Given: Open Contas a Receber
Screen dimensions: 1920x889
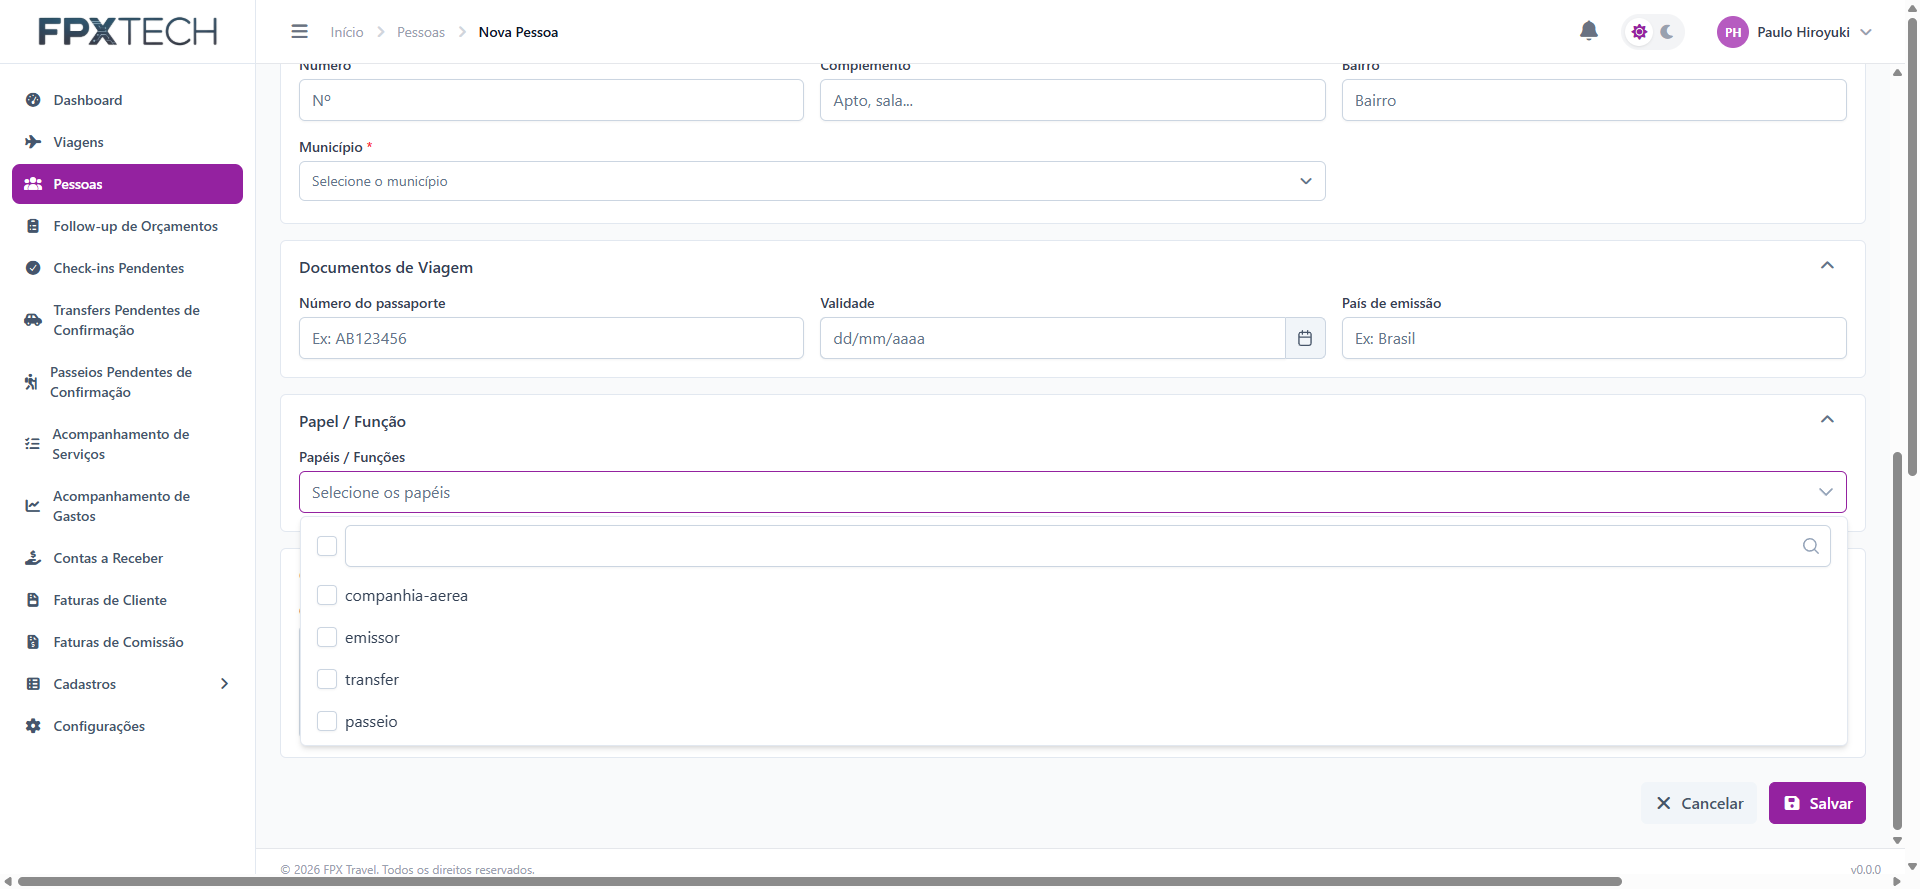Looking at the screenshot, I should point(127,558).
